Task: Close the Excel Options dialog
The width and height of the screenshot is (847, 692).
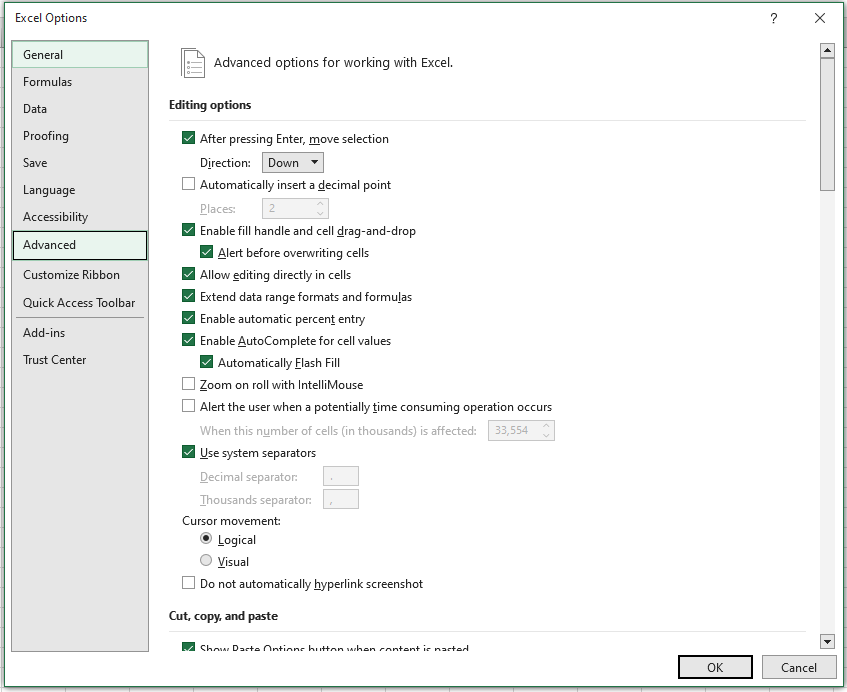Action: coord(819,18)
